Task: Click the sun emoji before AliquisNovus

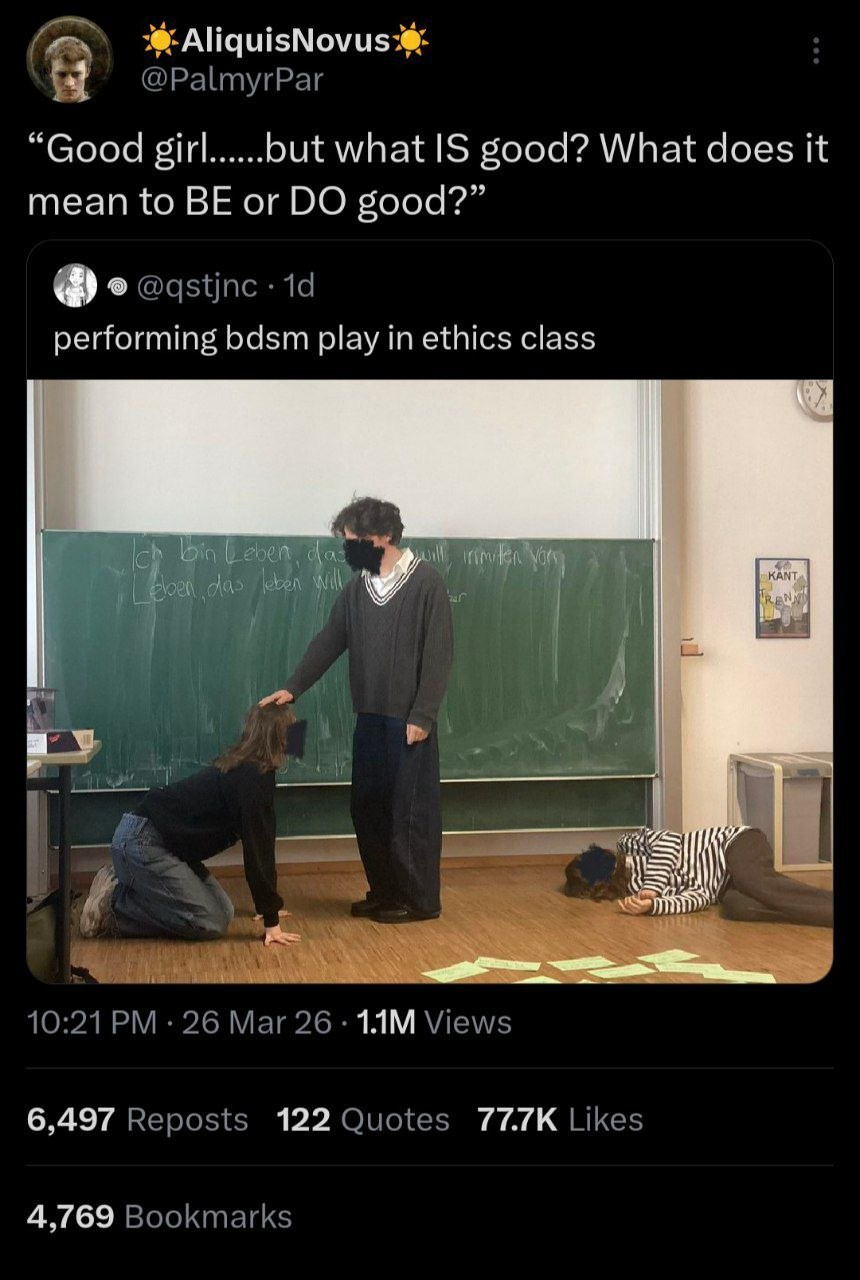Action: click(159, 40)
